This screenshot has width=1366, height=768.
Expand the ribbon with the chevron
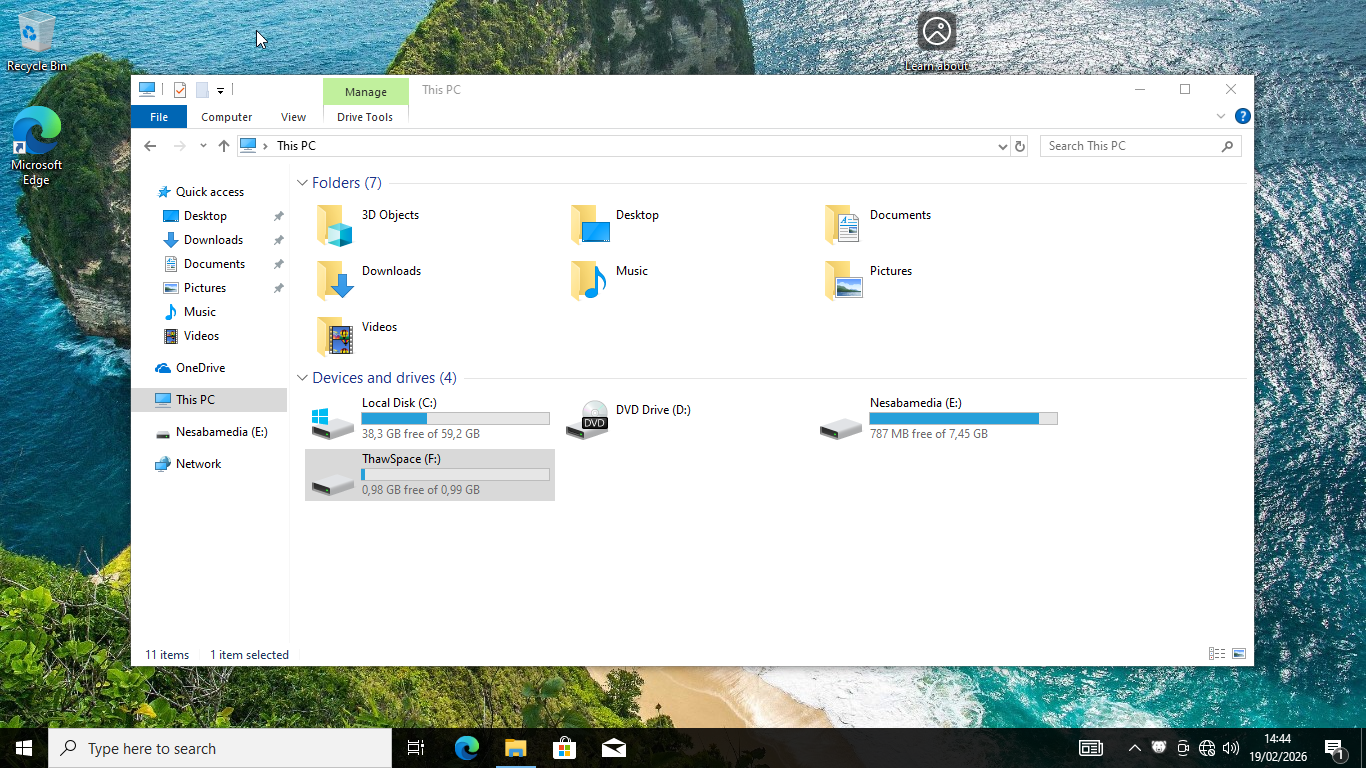1221,116
